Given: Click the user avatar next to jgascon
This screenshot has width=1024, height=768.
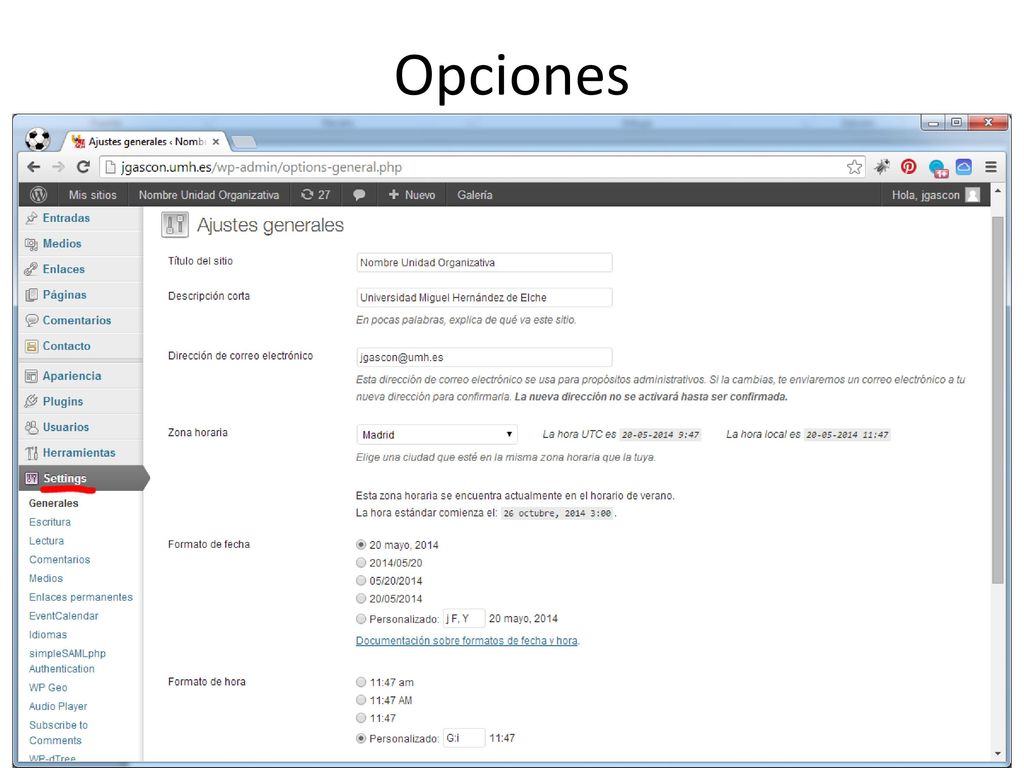Looking at the screenshot, I should click(972, 195).
